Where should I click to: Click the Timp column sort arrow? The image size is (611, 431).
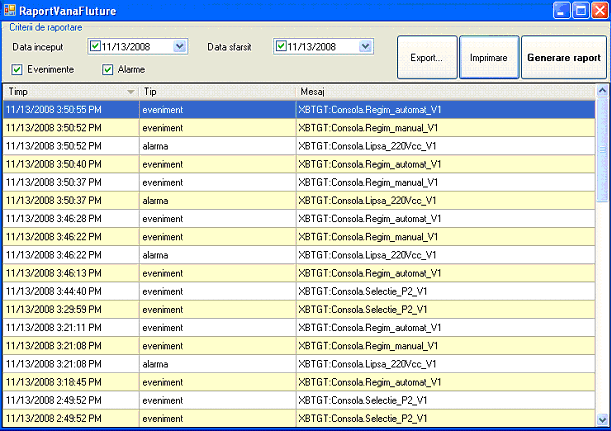coord(131,92)
